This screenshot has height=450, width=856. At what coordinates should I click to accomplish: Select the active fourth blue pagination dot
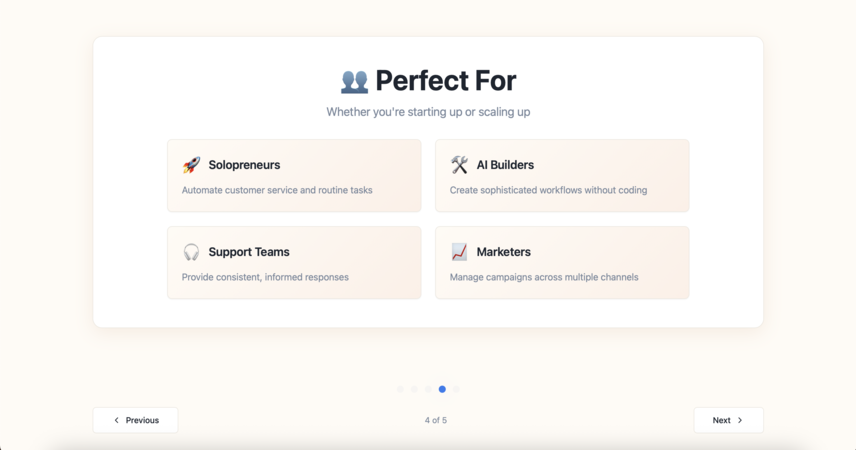pos(442,389)
